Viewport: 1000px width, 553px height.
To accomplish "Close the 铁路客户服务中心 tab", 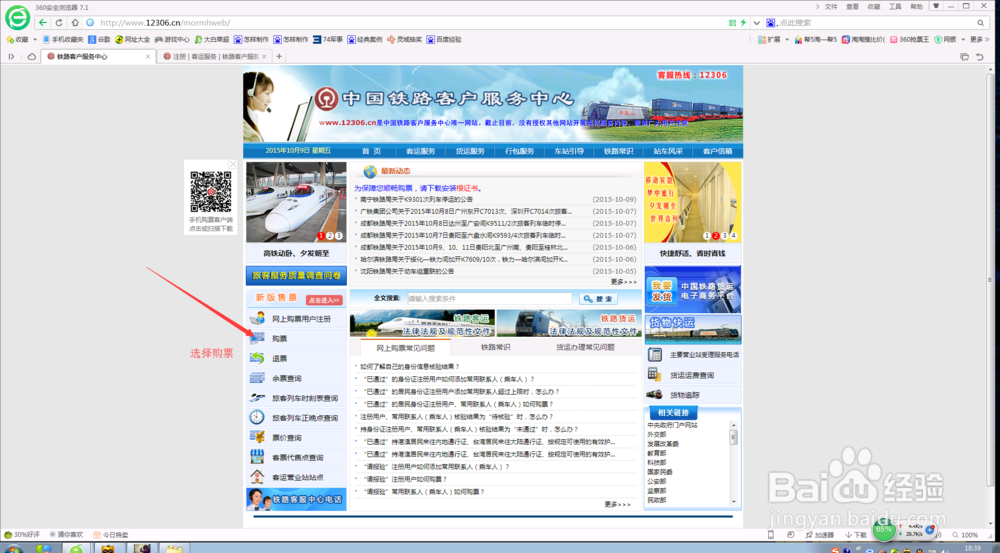I will point(148,56).
